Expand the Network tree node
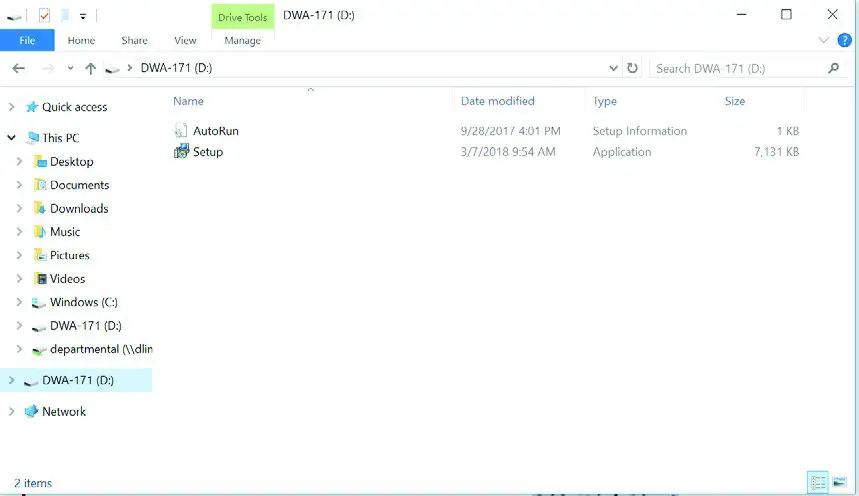This screenshot has height=496, width=859. pyautogui.click(x=12, y=412)
